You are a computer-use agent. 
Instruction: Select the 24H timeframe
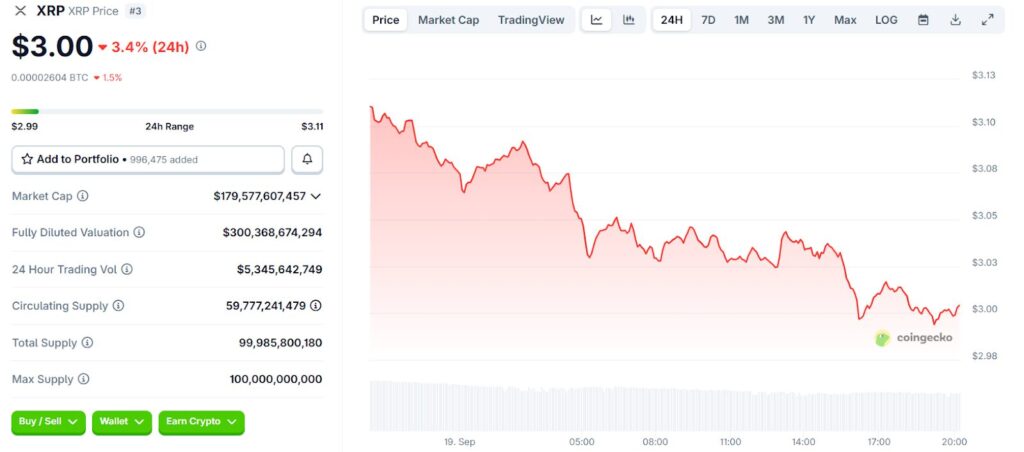pos(672,20)
